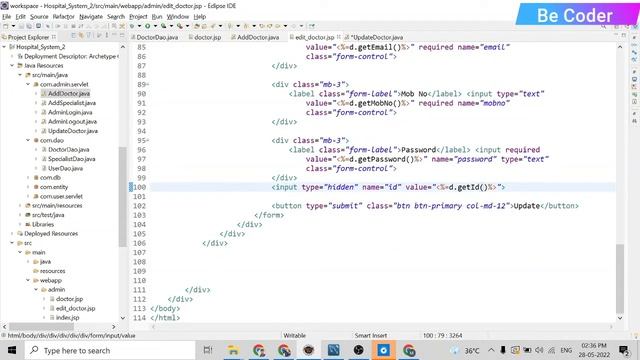Select Deployed Resources in the tree
The height and width of the screenshot is (360, 640).
point(51,234)
